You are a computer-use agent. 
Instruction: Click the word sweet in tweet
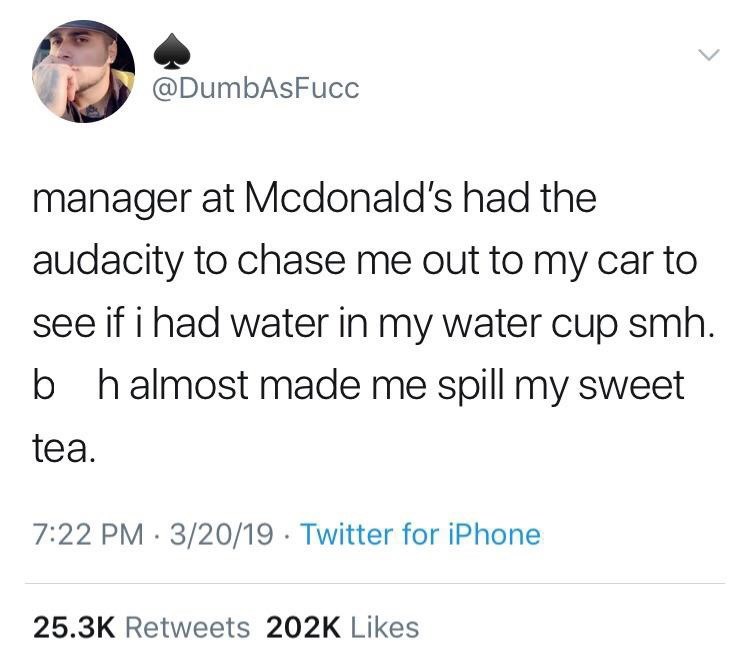tap(631, 387)
